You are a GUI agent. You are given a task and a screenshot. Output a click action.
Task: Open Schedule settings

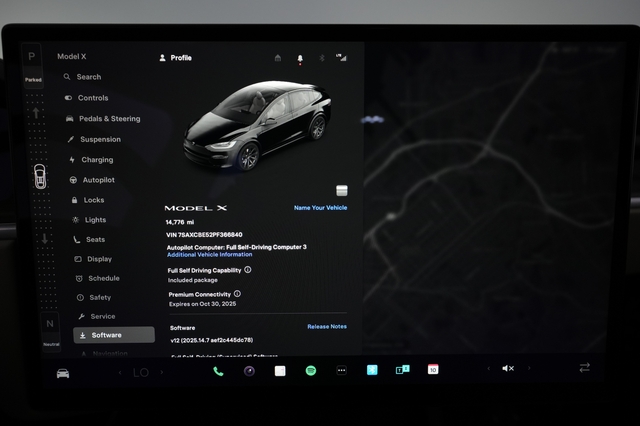98,278
